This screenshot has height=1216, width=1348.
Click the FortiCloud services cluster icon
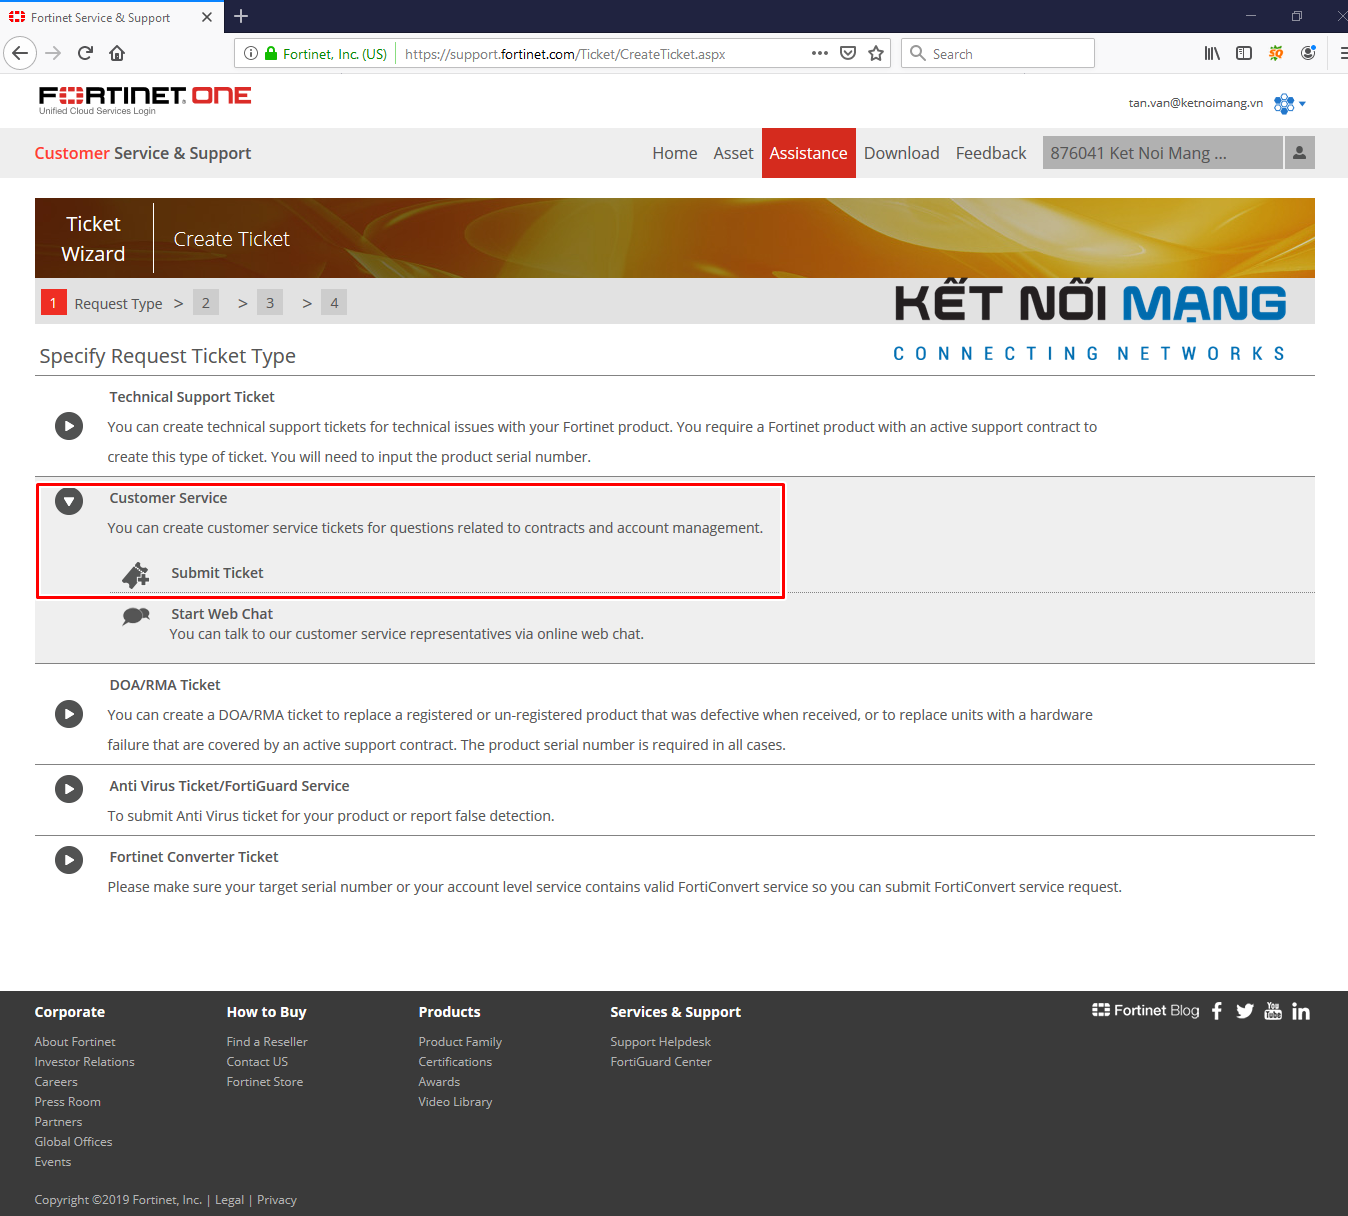point(1284,103)
